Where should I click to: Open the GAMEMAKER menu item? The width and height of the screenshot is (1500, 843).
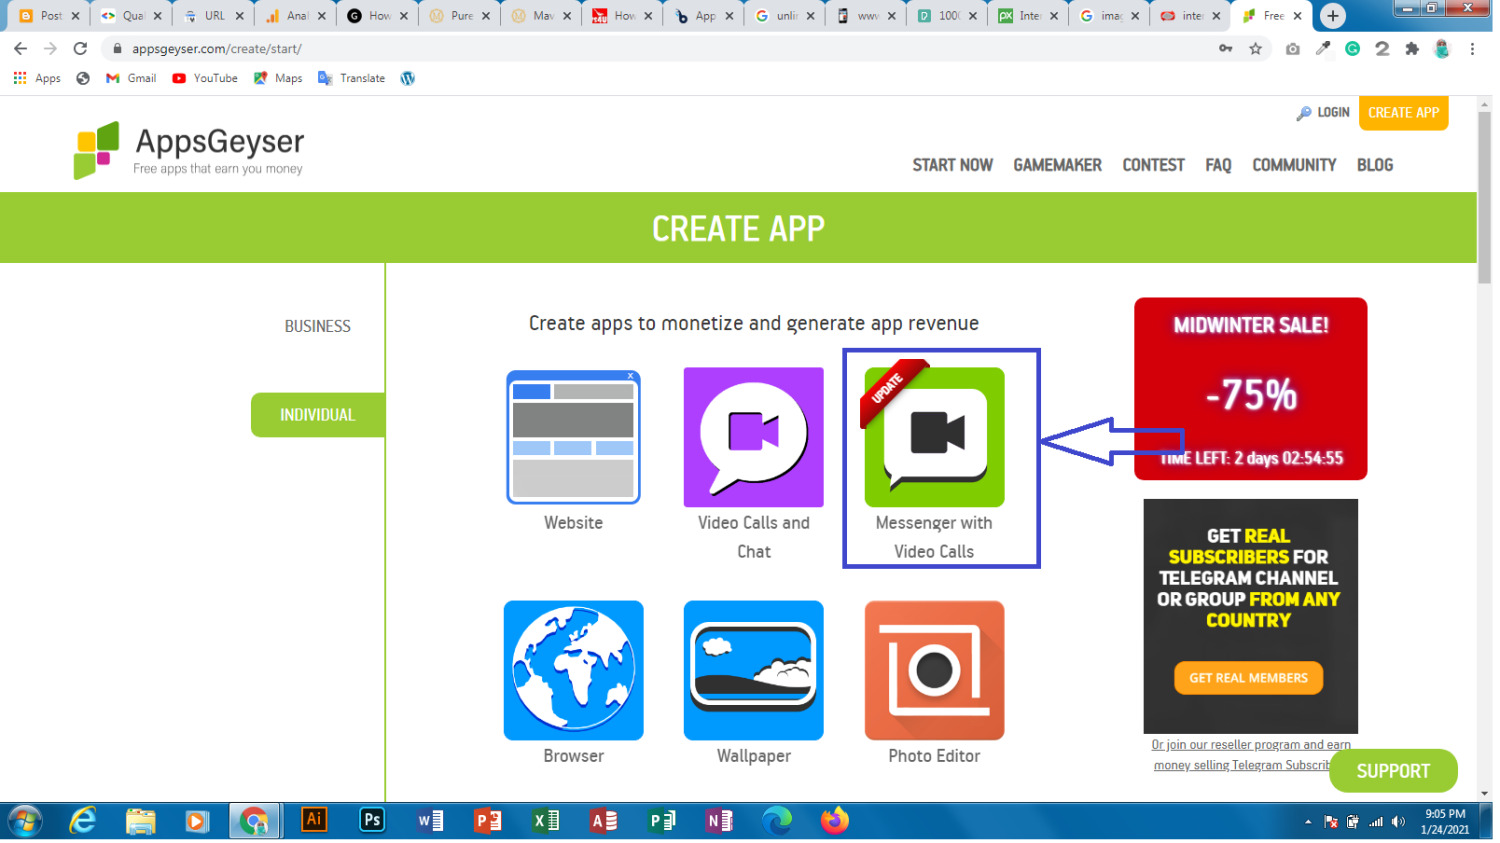[1057, 165]
